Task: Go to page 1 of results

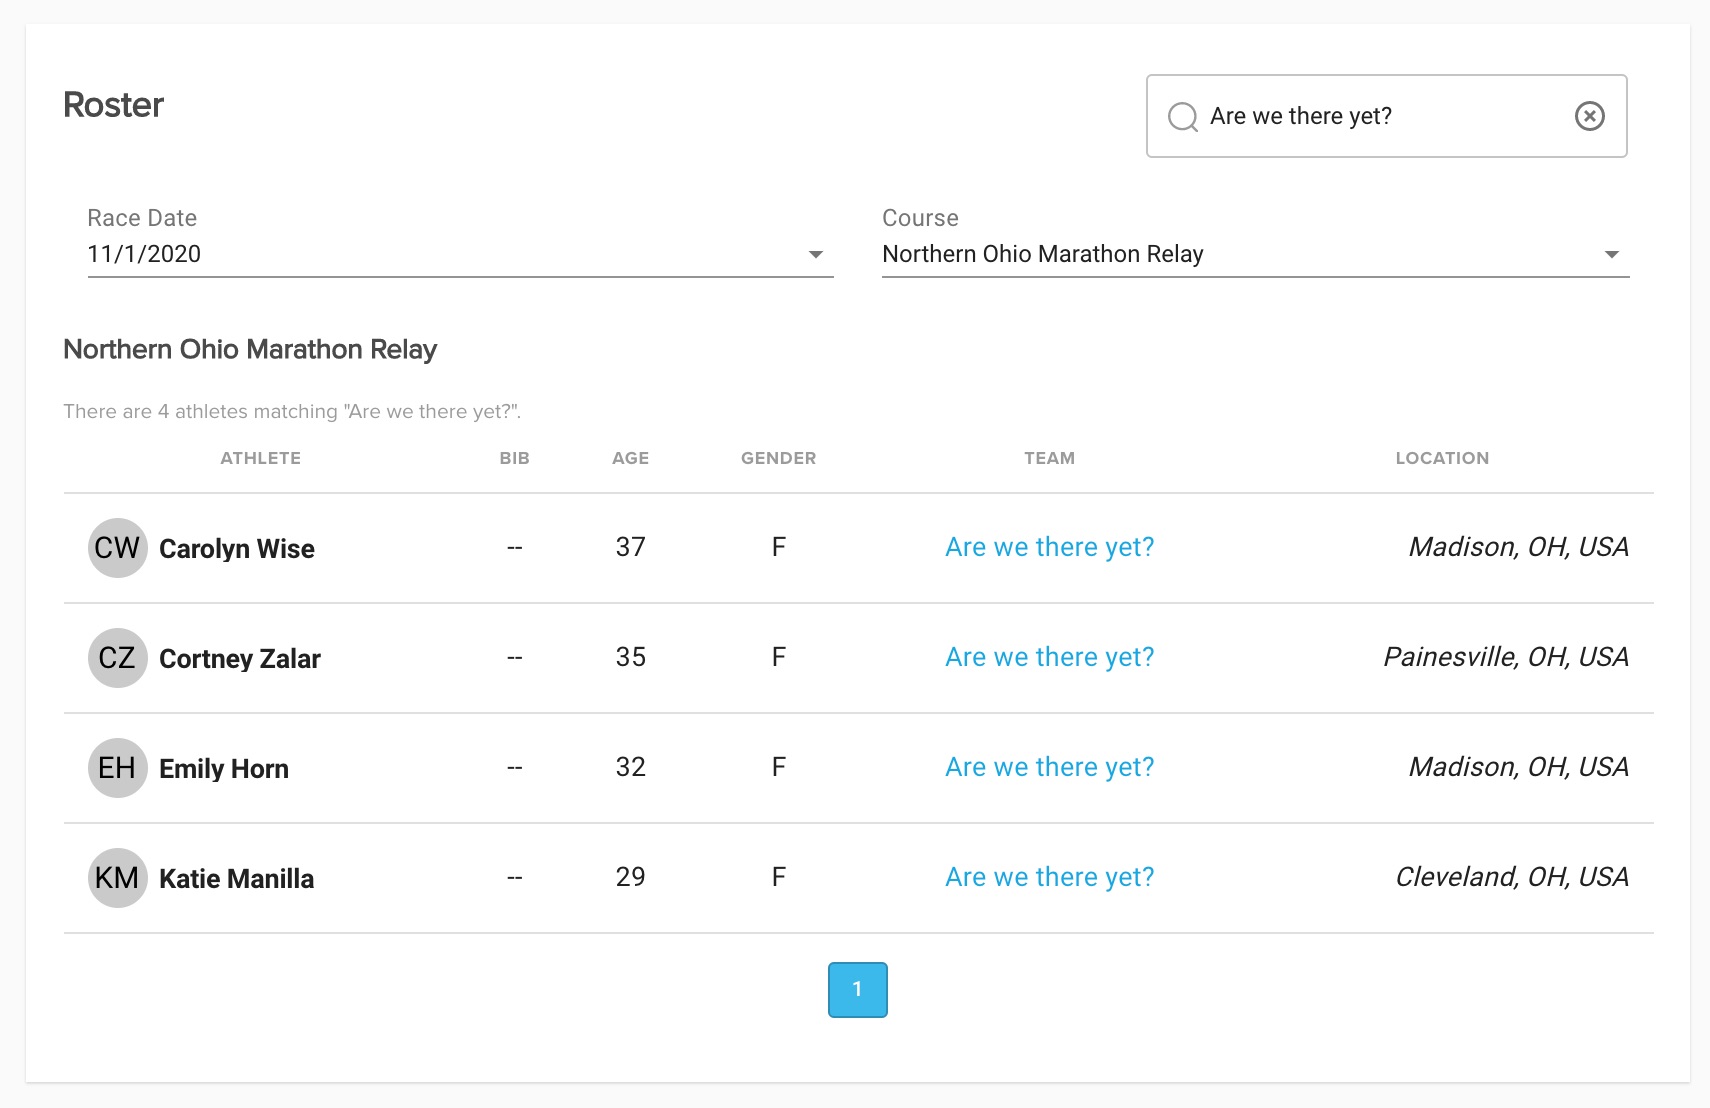Action: click(x=858, y=990)
